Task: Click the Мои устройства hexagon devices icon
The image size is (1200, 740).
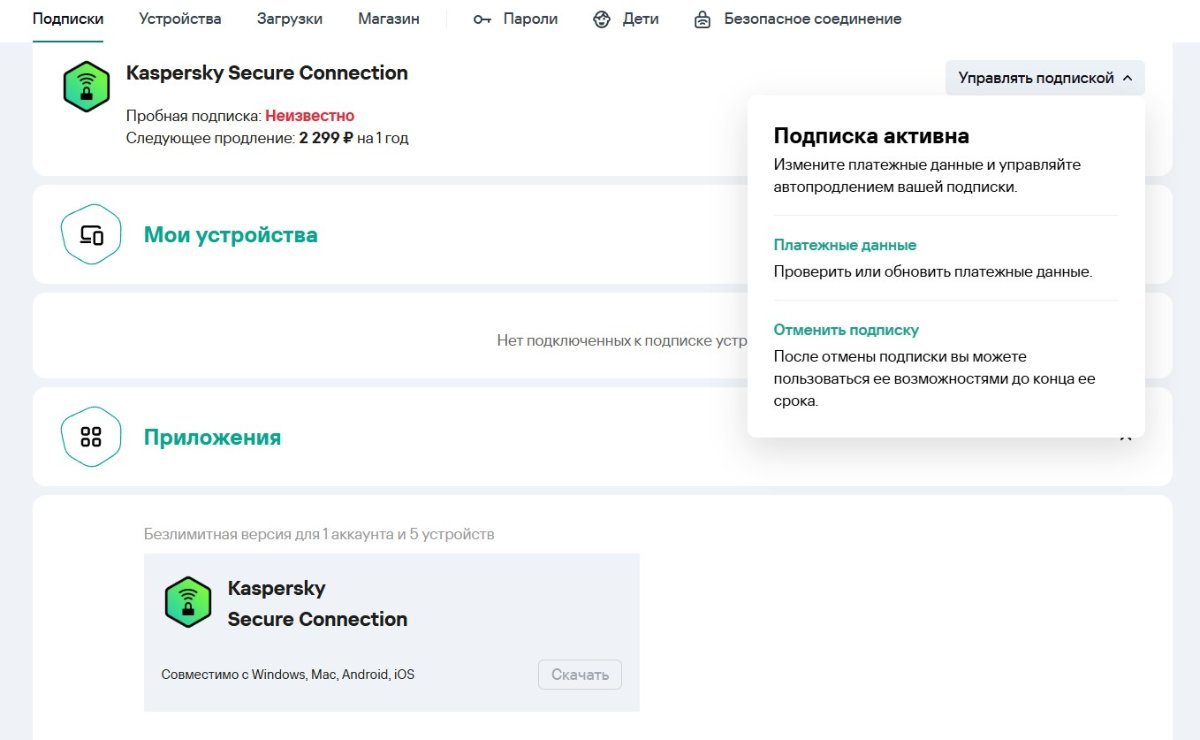Action: tap(91, 235)
